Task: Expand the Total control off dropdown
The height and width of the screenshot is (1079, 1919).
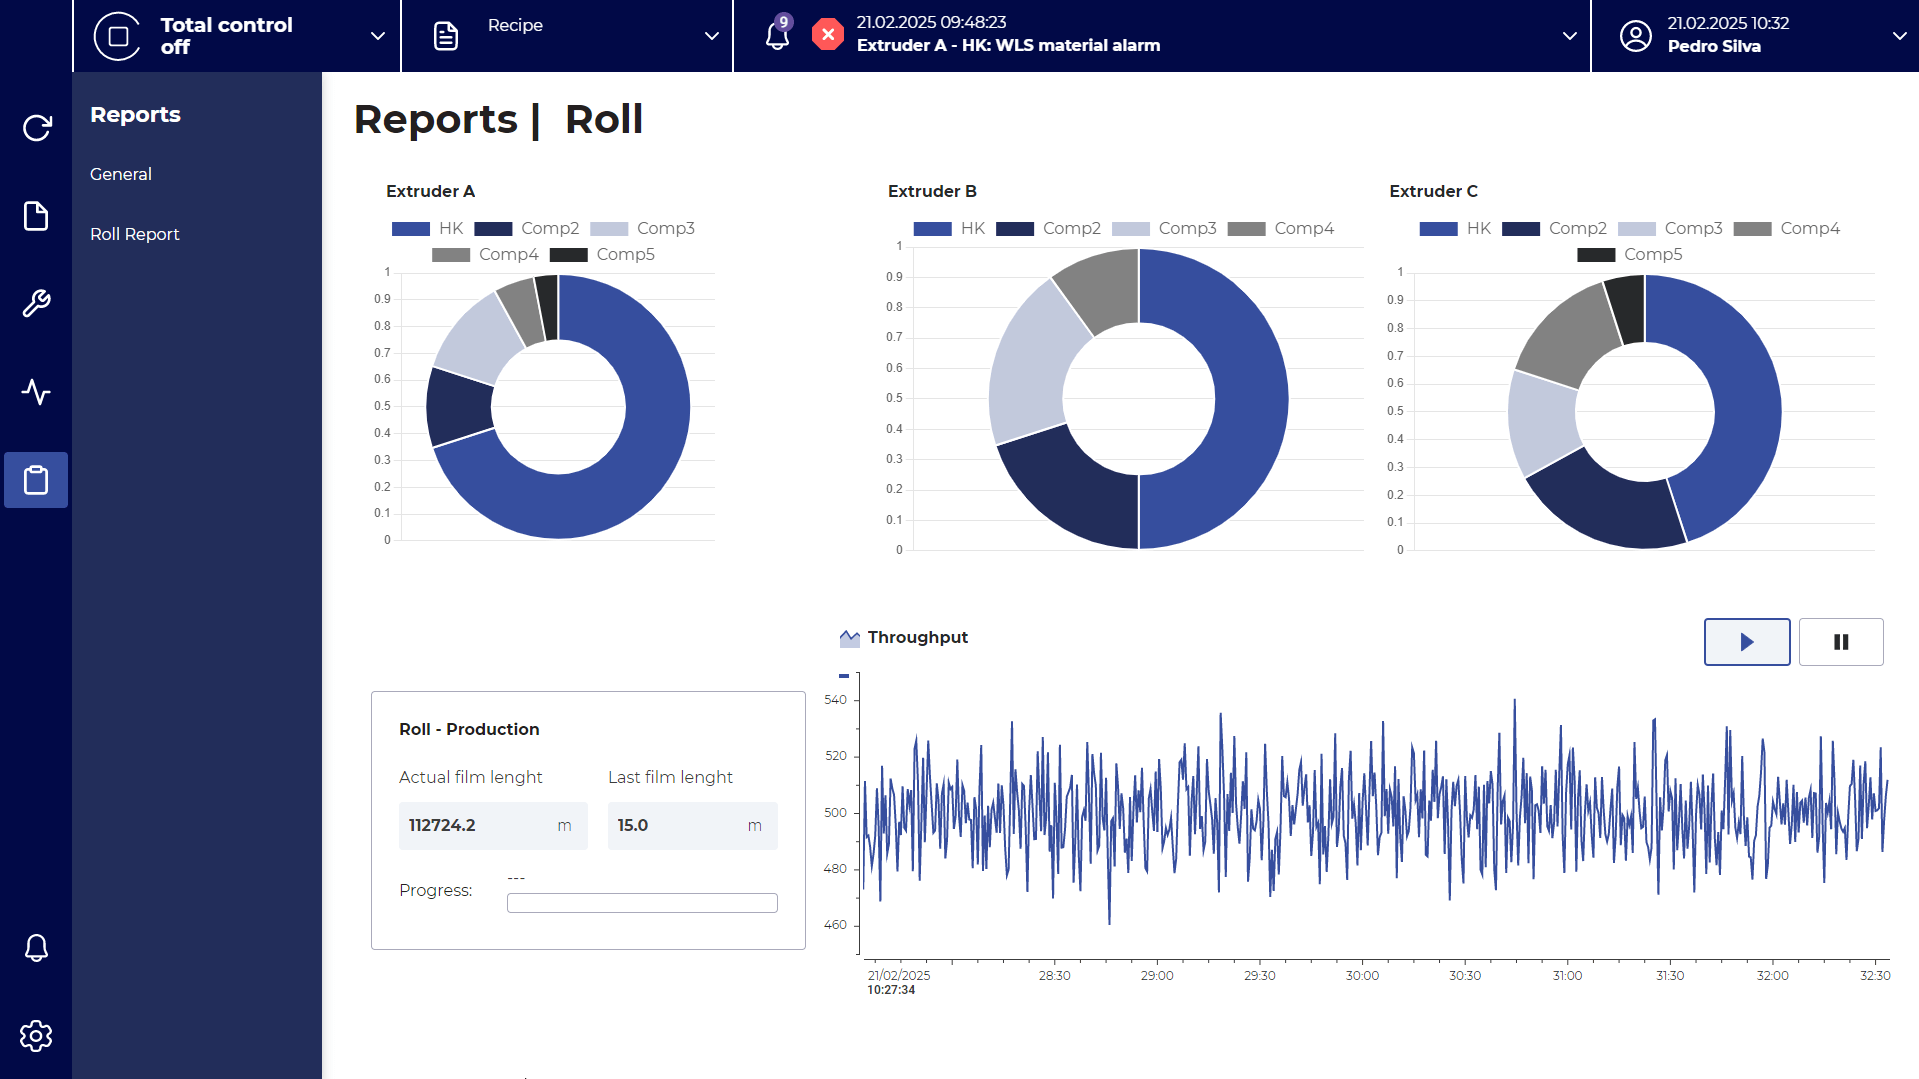Action: pyautogui.click(x=377, y=36)
